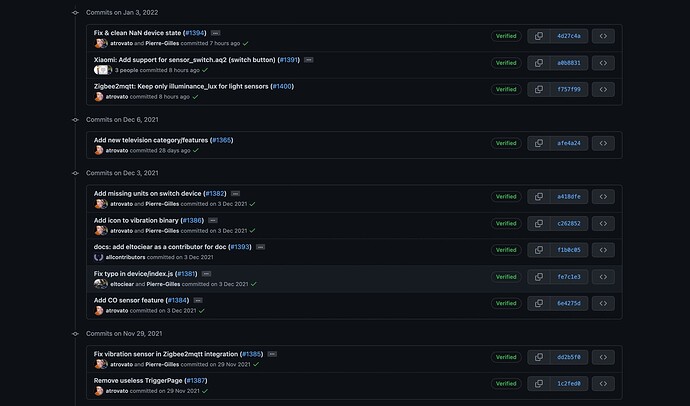The height and width of the screenshot is (406, 690).
Task: Expand description of Xiaomi sensor_switch.aq2 commit
Action: click(x=309, y=60)
